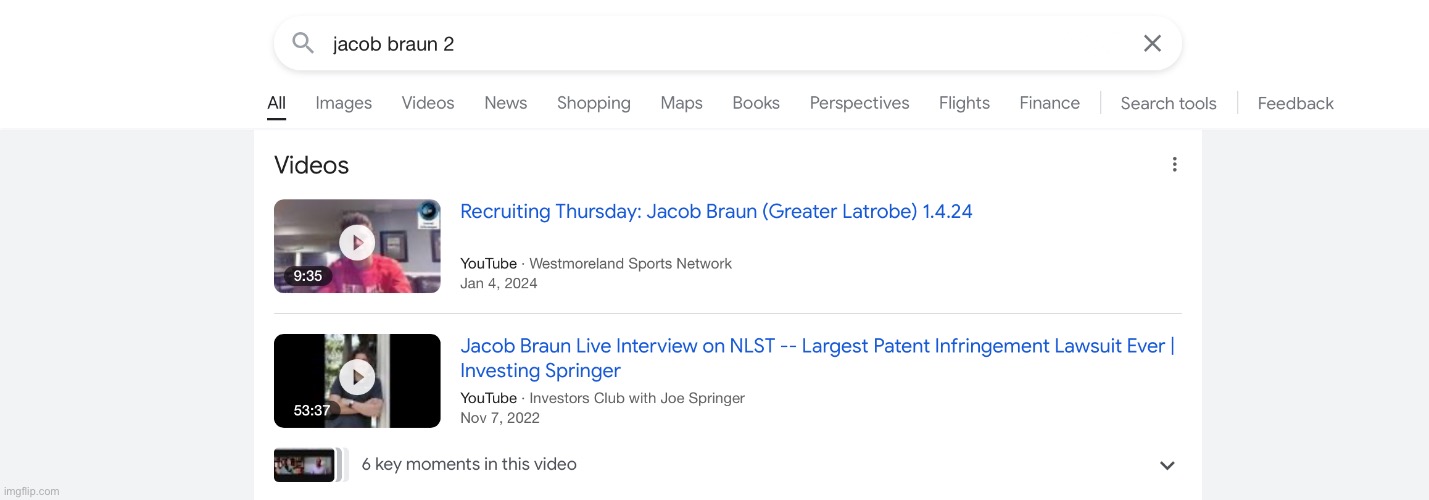1429x500 pixels.
Task: Switch to the Images tab
Action: click(x=343, y=103)
